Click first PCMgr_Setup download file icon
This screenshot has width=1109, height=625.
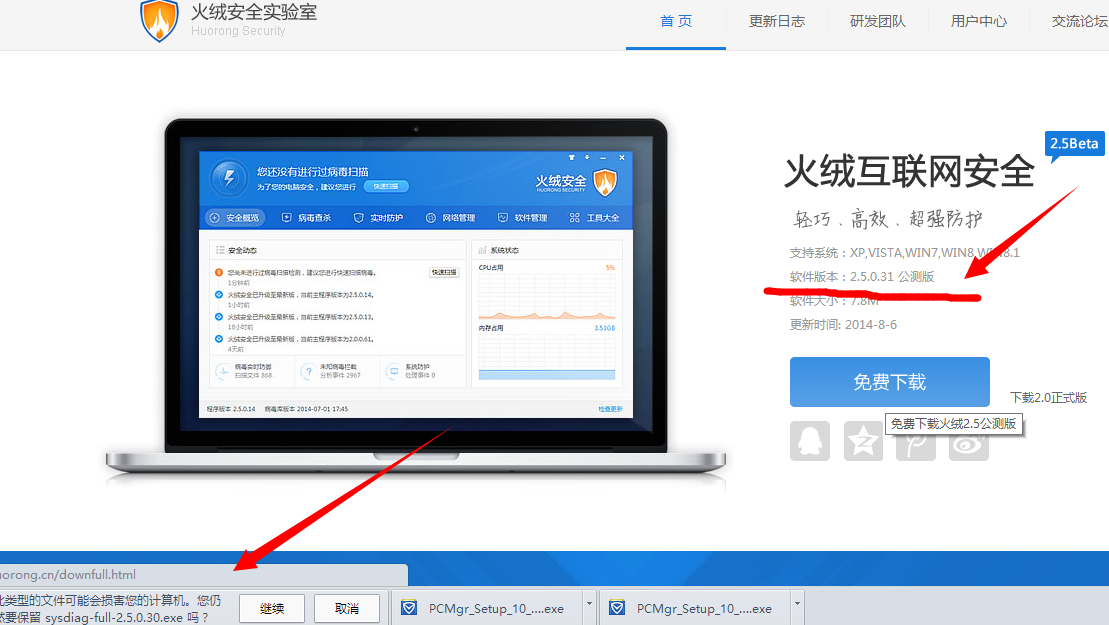pyautogui.click(x=410, y=608)
